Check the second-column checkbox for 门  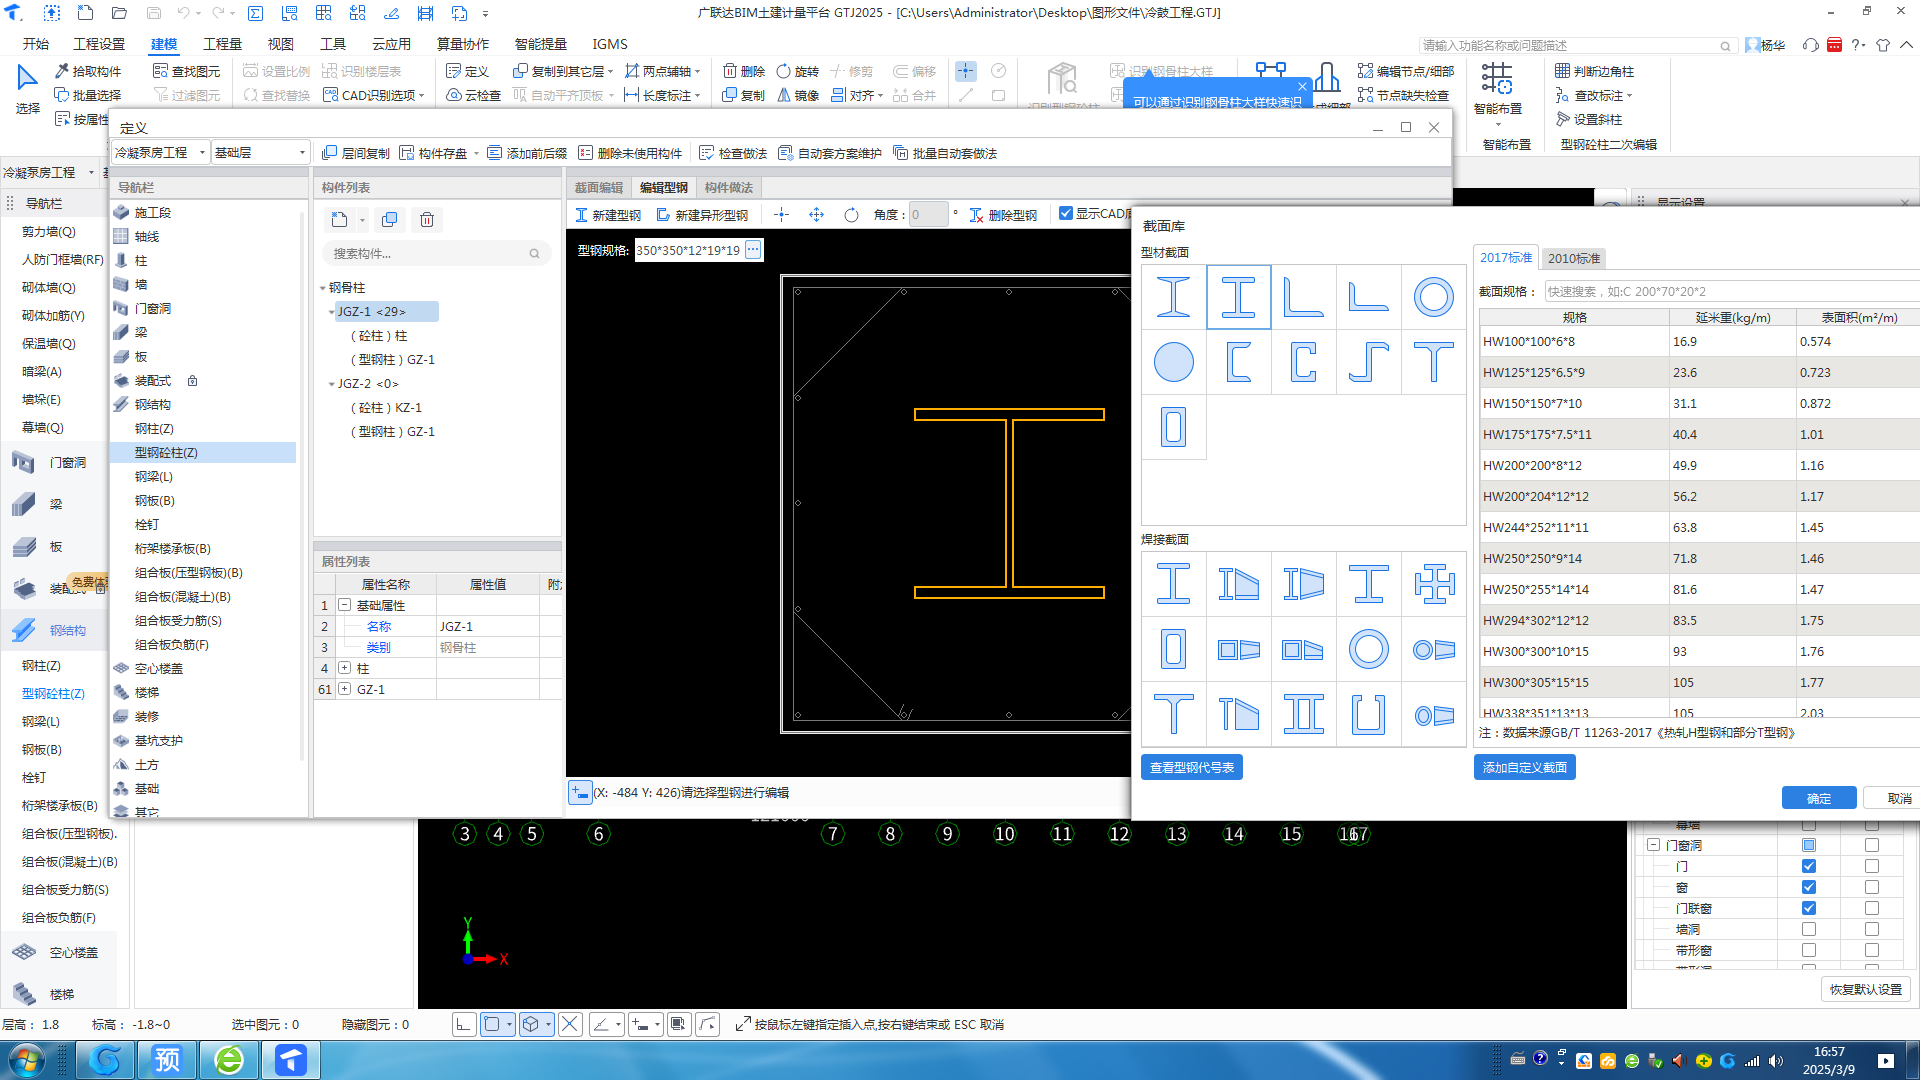[x=1872, y=866]
